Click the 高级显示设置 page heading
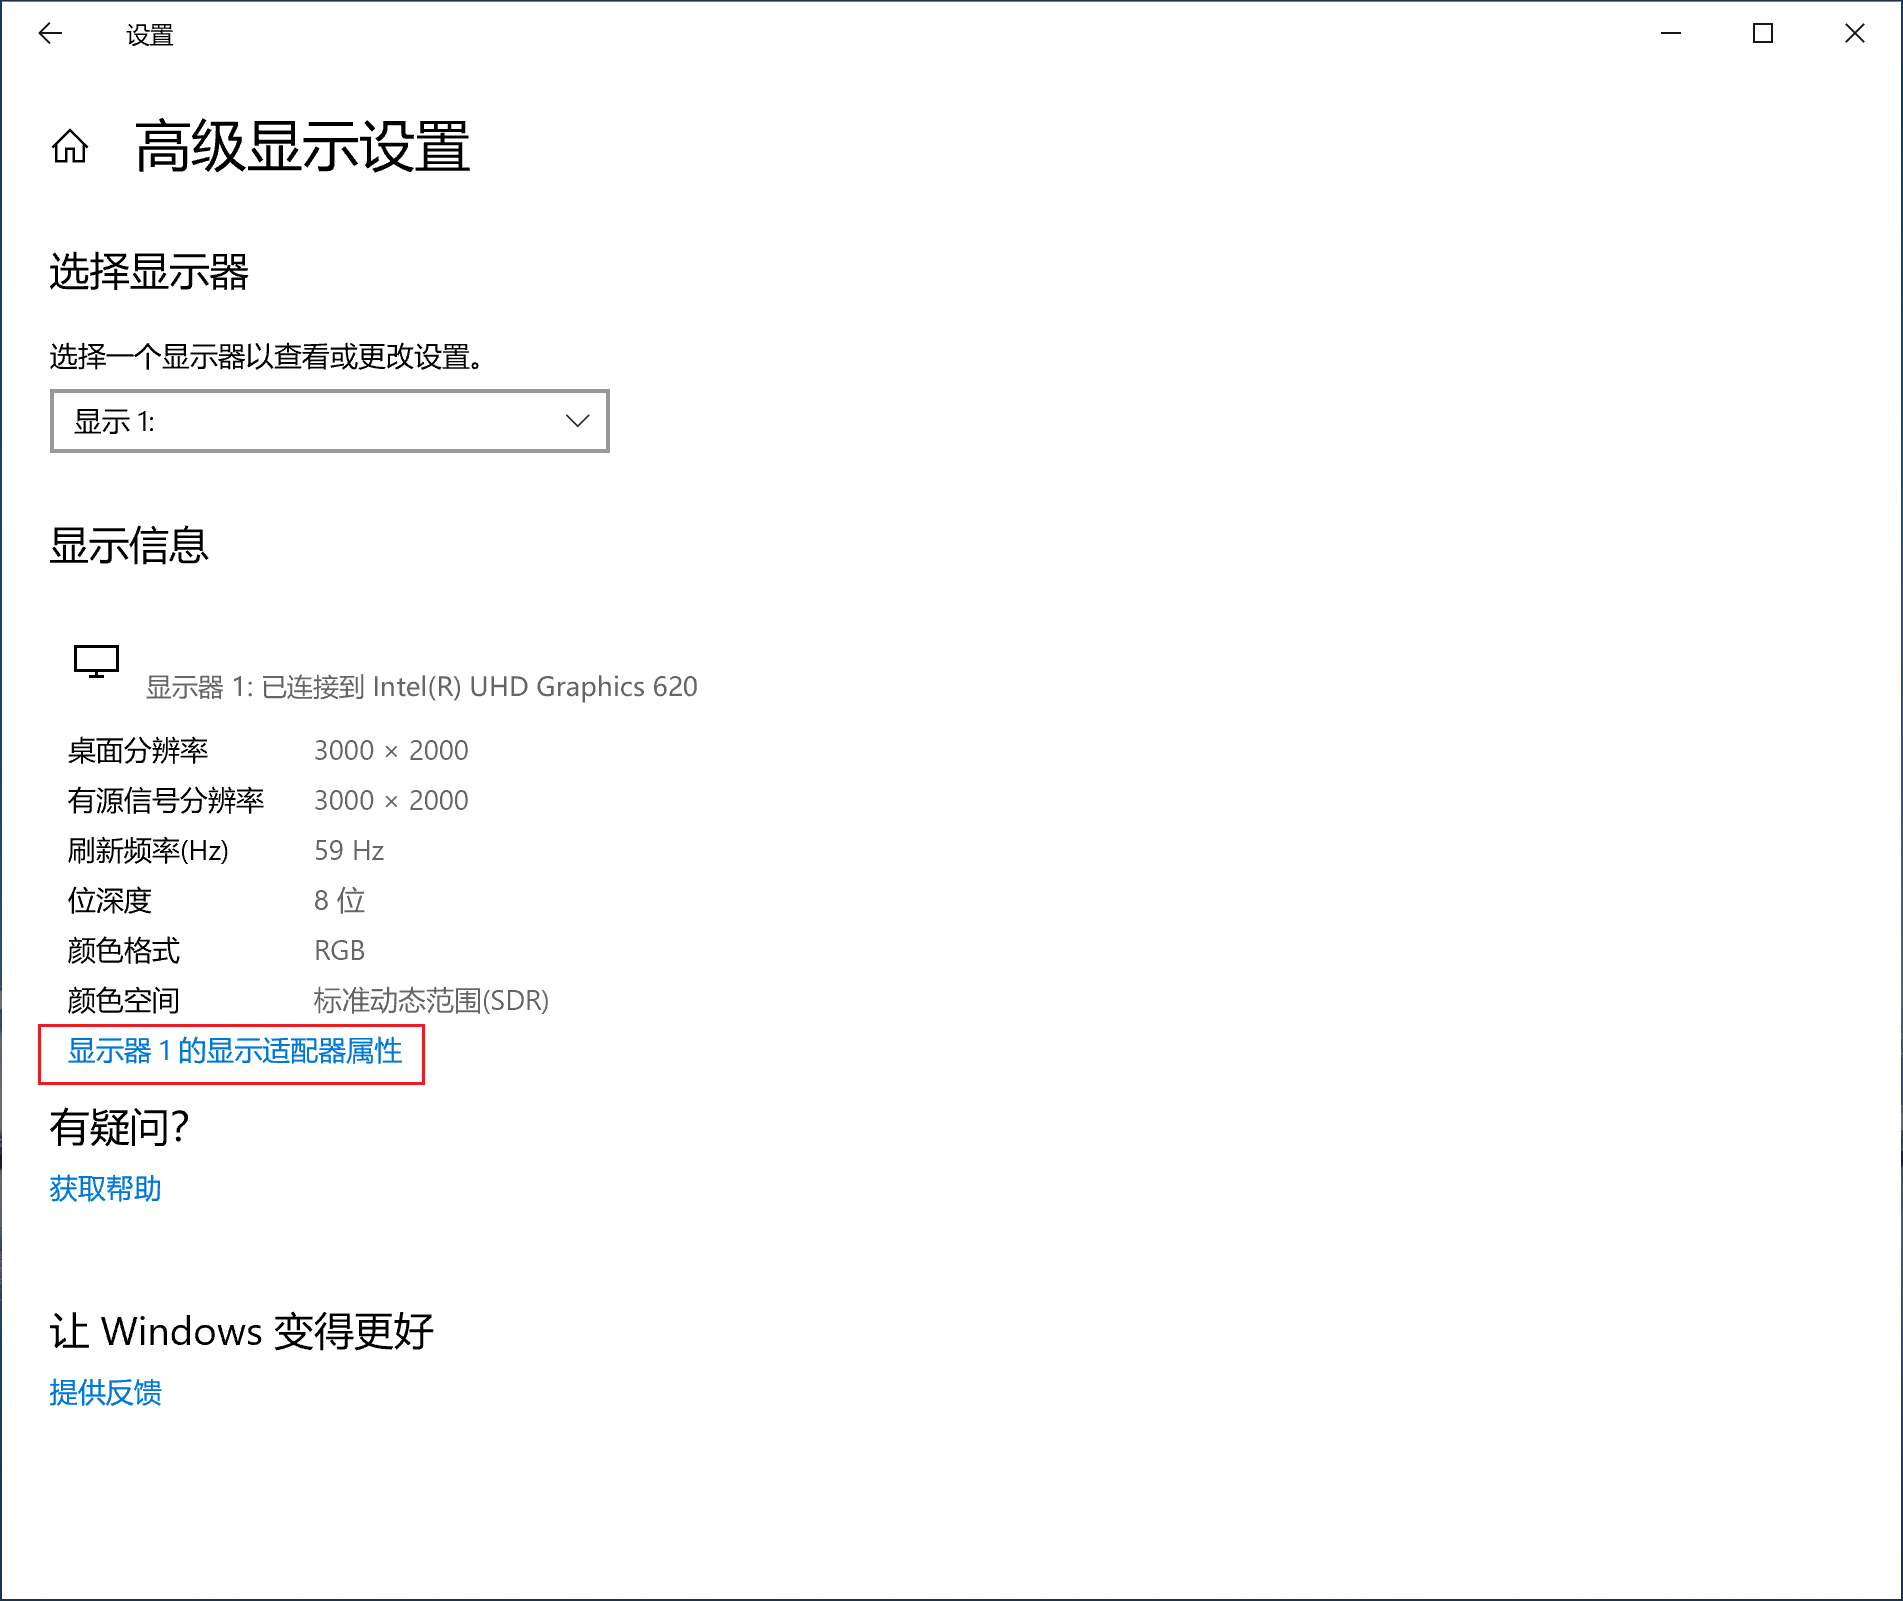1903x1601 pixels. pyautogui.click(x=302, y=147)
